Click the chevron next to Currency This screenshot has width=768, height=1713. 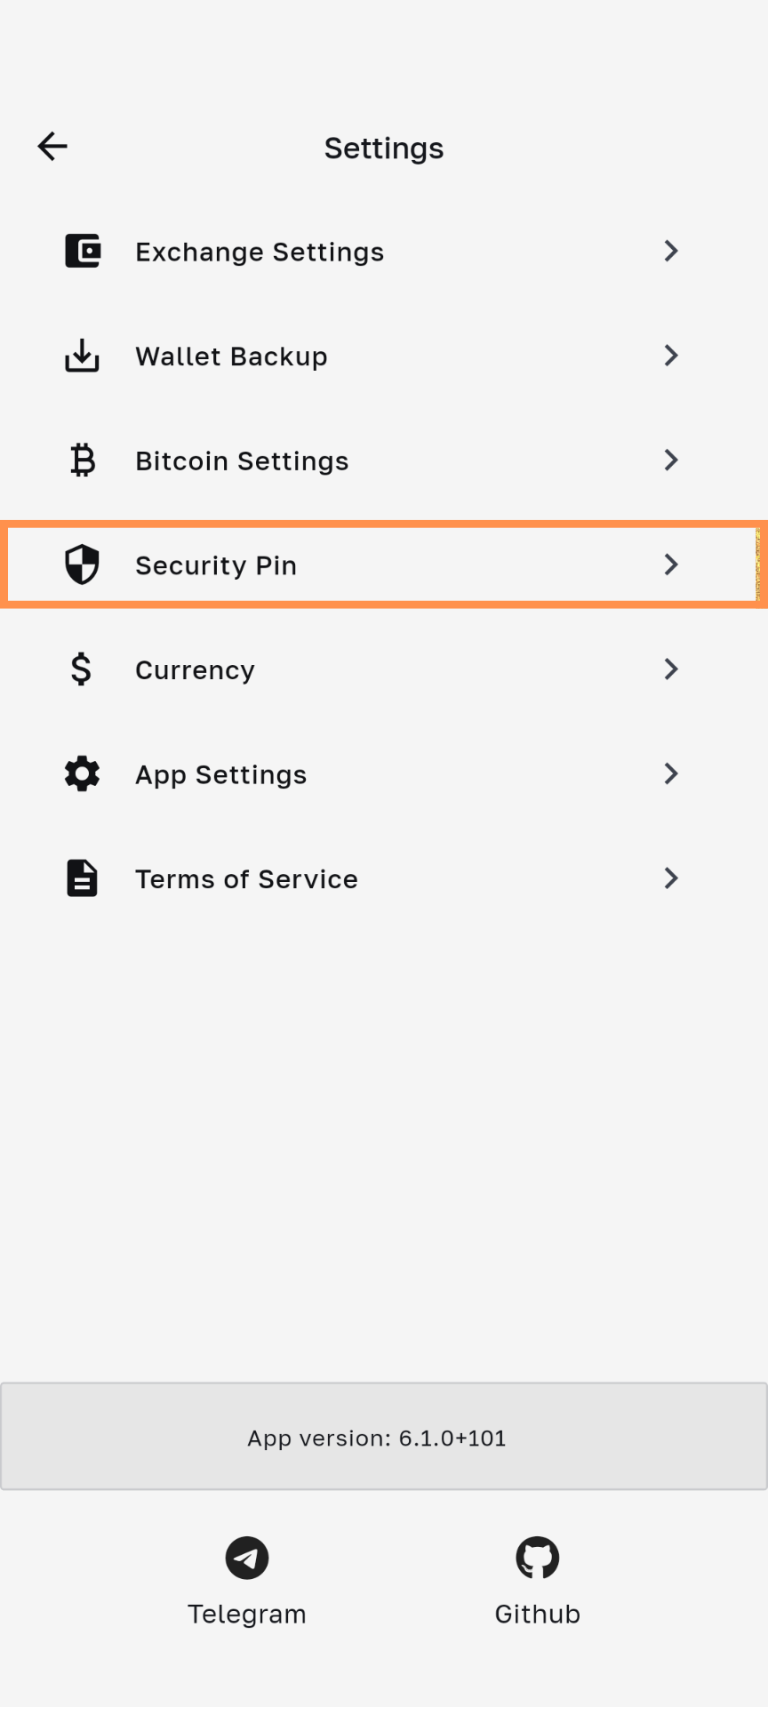point(671,669)
